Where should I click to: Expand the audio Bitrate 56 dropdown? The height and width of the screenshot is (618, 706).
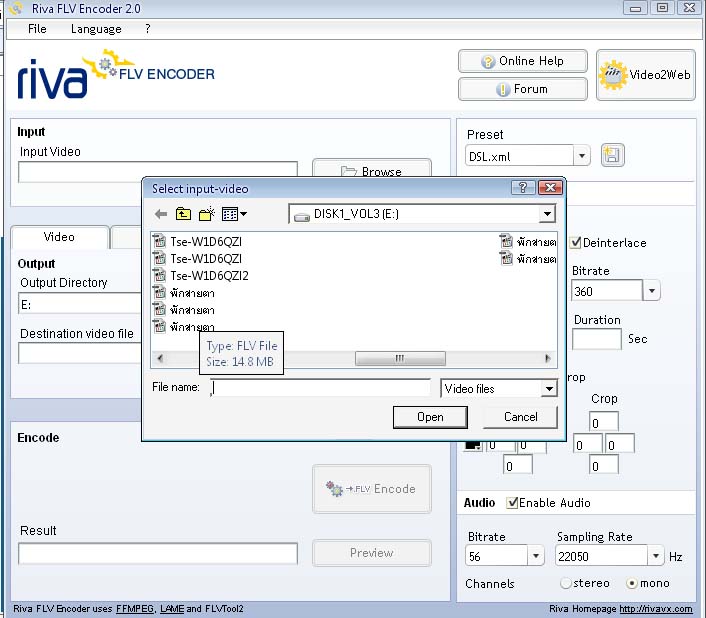[x=535, y=556]
